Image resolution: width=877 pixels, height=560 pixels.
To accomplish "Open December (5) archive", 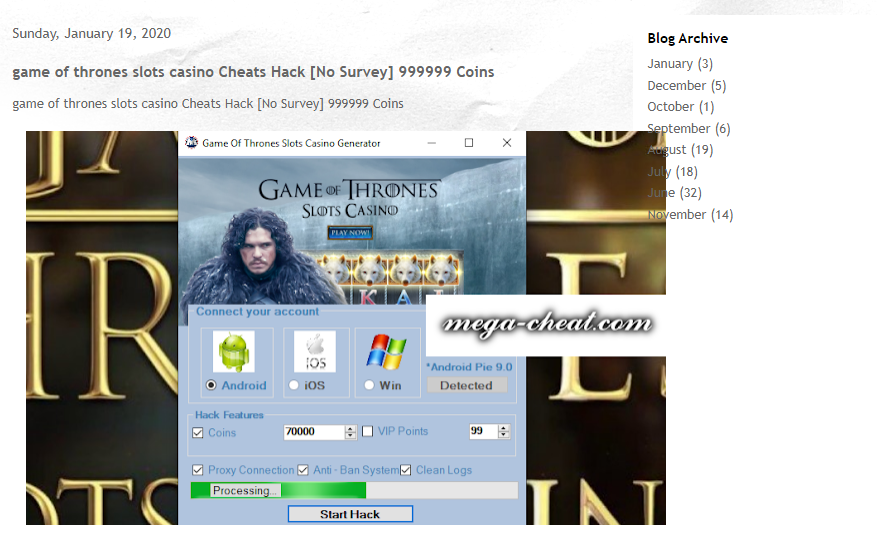I will click(x=687, y=86).
